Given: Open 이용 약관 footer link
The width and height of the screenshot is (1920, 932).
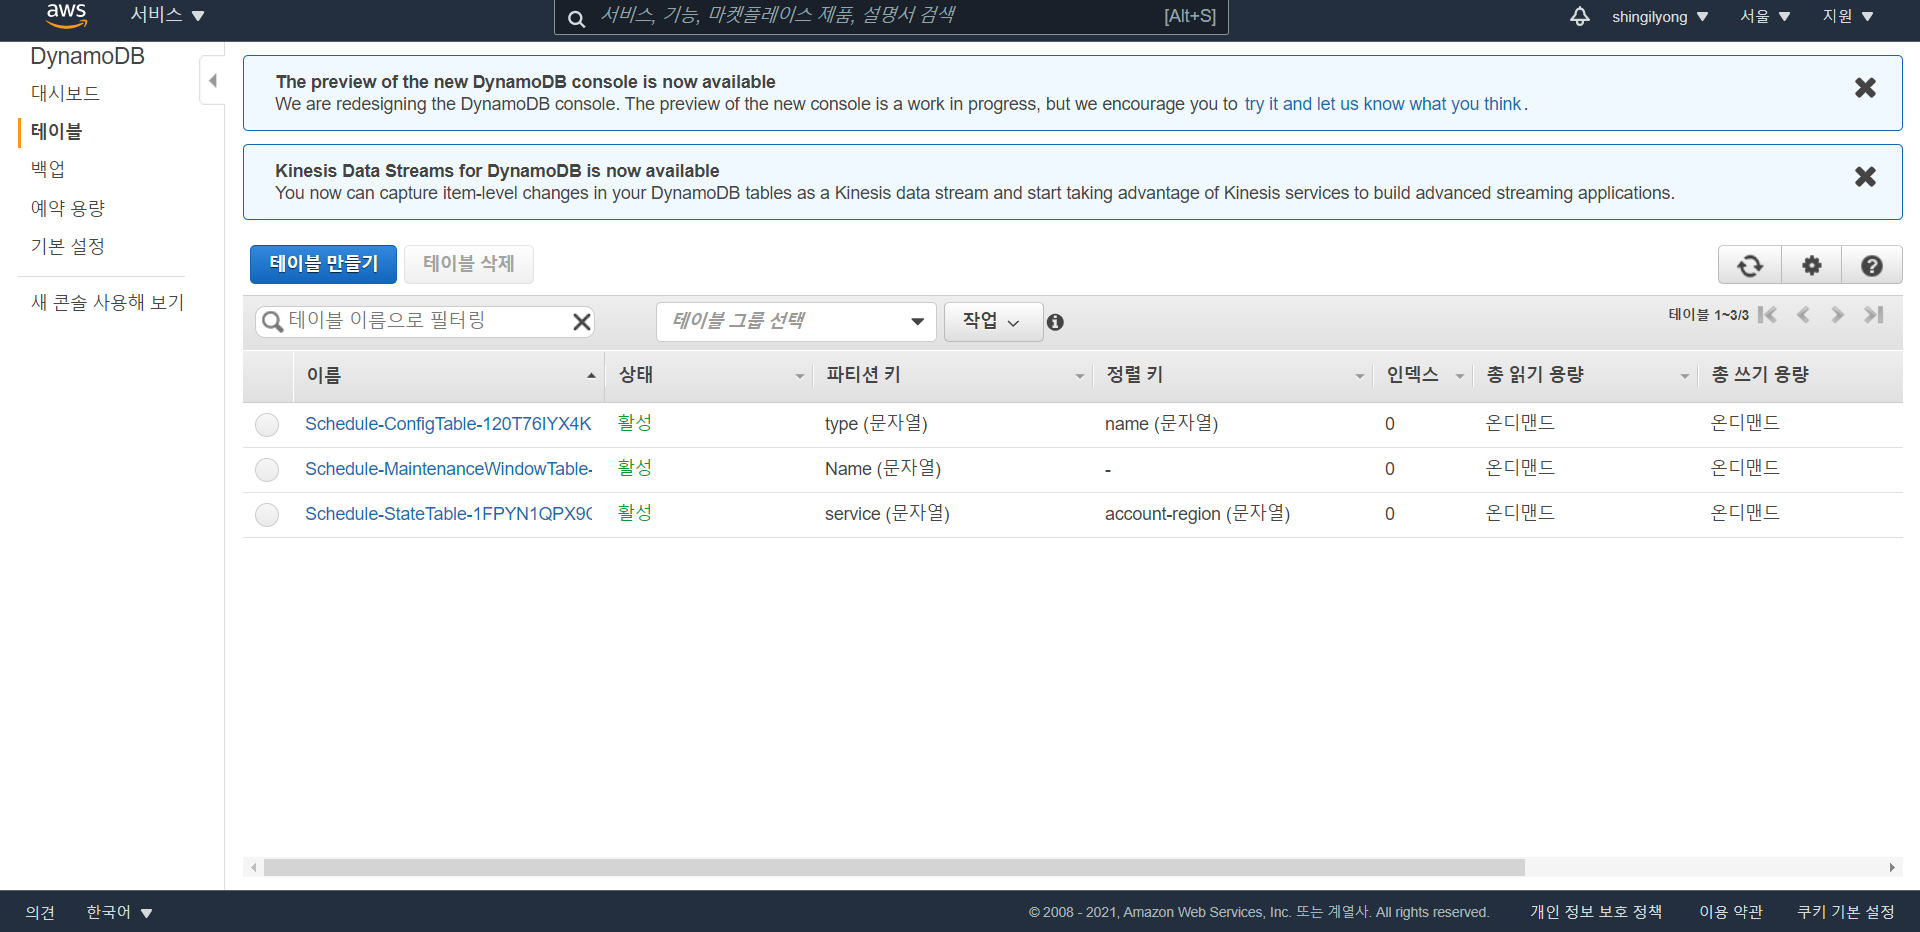Looking at the screenshot, I should click(1731, 912).
